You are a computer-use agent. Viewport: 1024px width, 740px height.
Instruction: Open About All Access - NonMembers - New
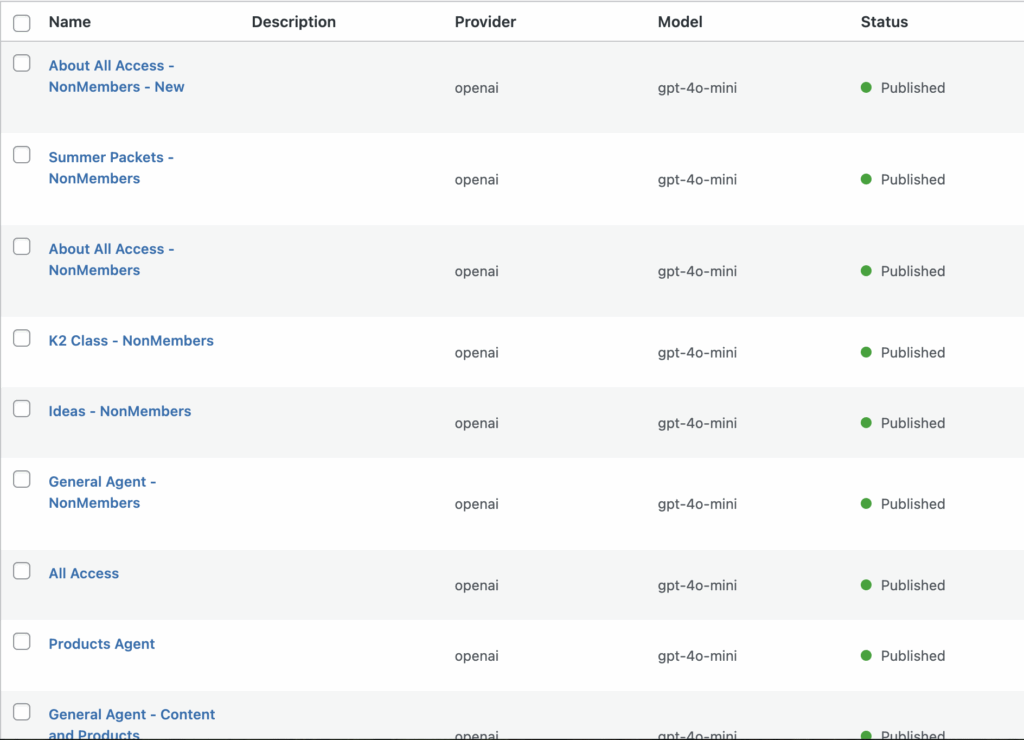116,76
